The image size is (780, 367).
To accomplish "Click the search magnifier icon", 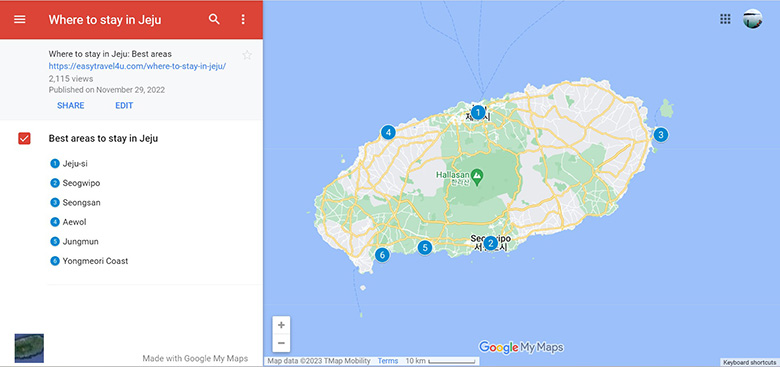I will (214, 19).
